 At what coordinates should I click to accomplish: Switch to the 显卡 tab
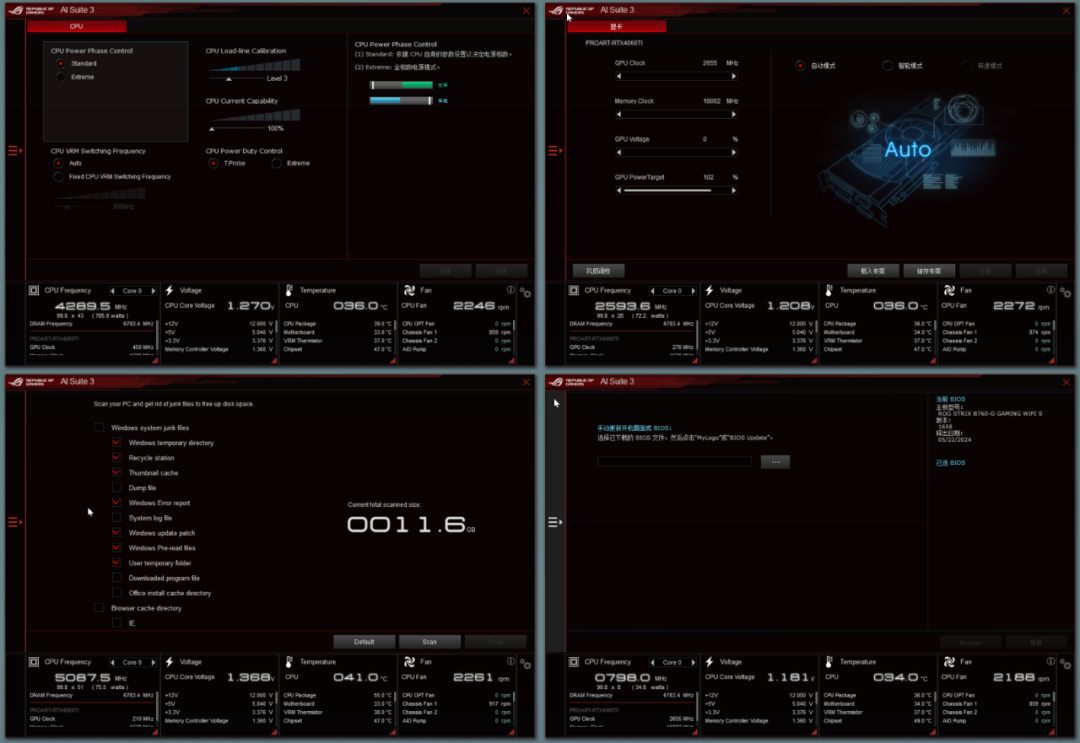coord(616,26)
